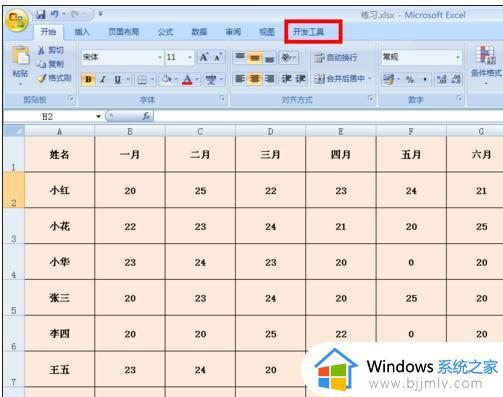Apply the red font color
Viewport: 503px width, 397px height.
(187, 79)
